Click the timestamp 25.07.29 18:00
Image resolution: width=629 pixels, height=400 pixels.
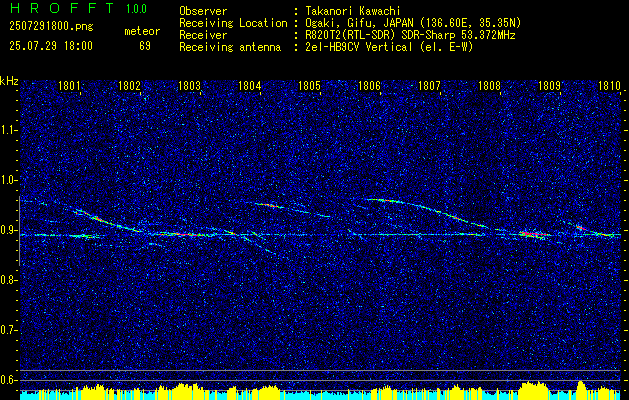[x=51, y=46]
